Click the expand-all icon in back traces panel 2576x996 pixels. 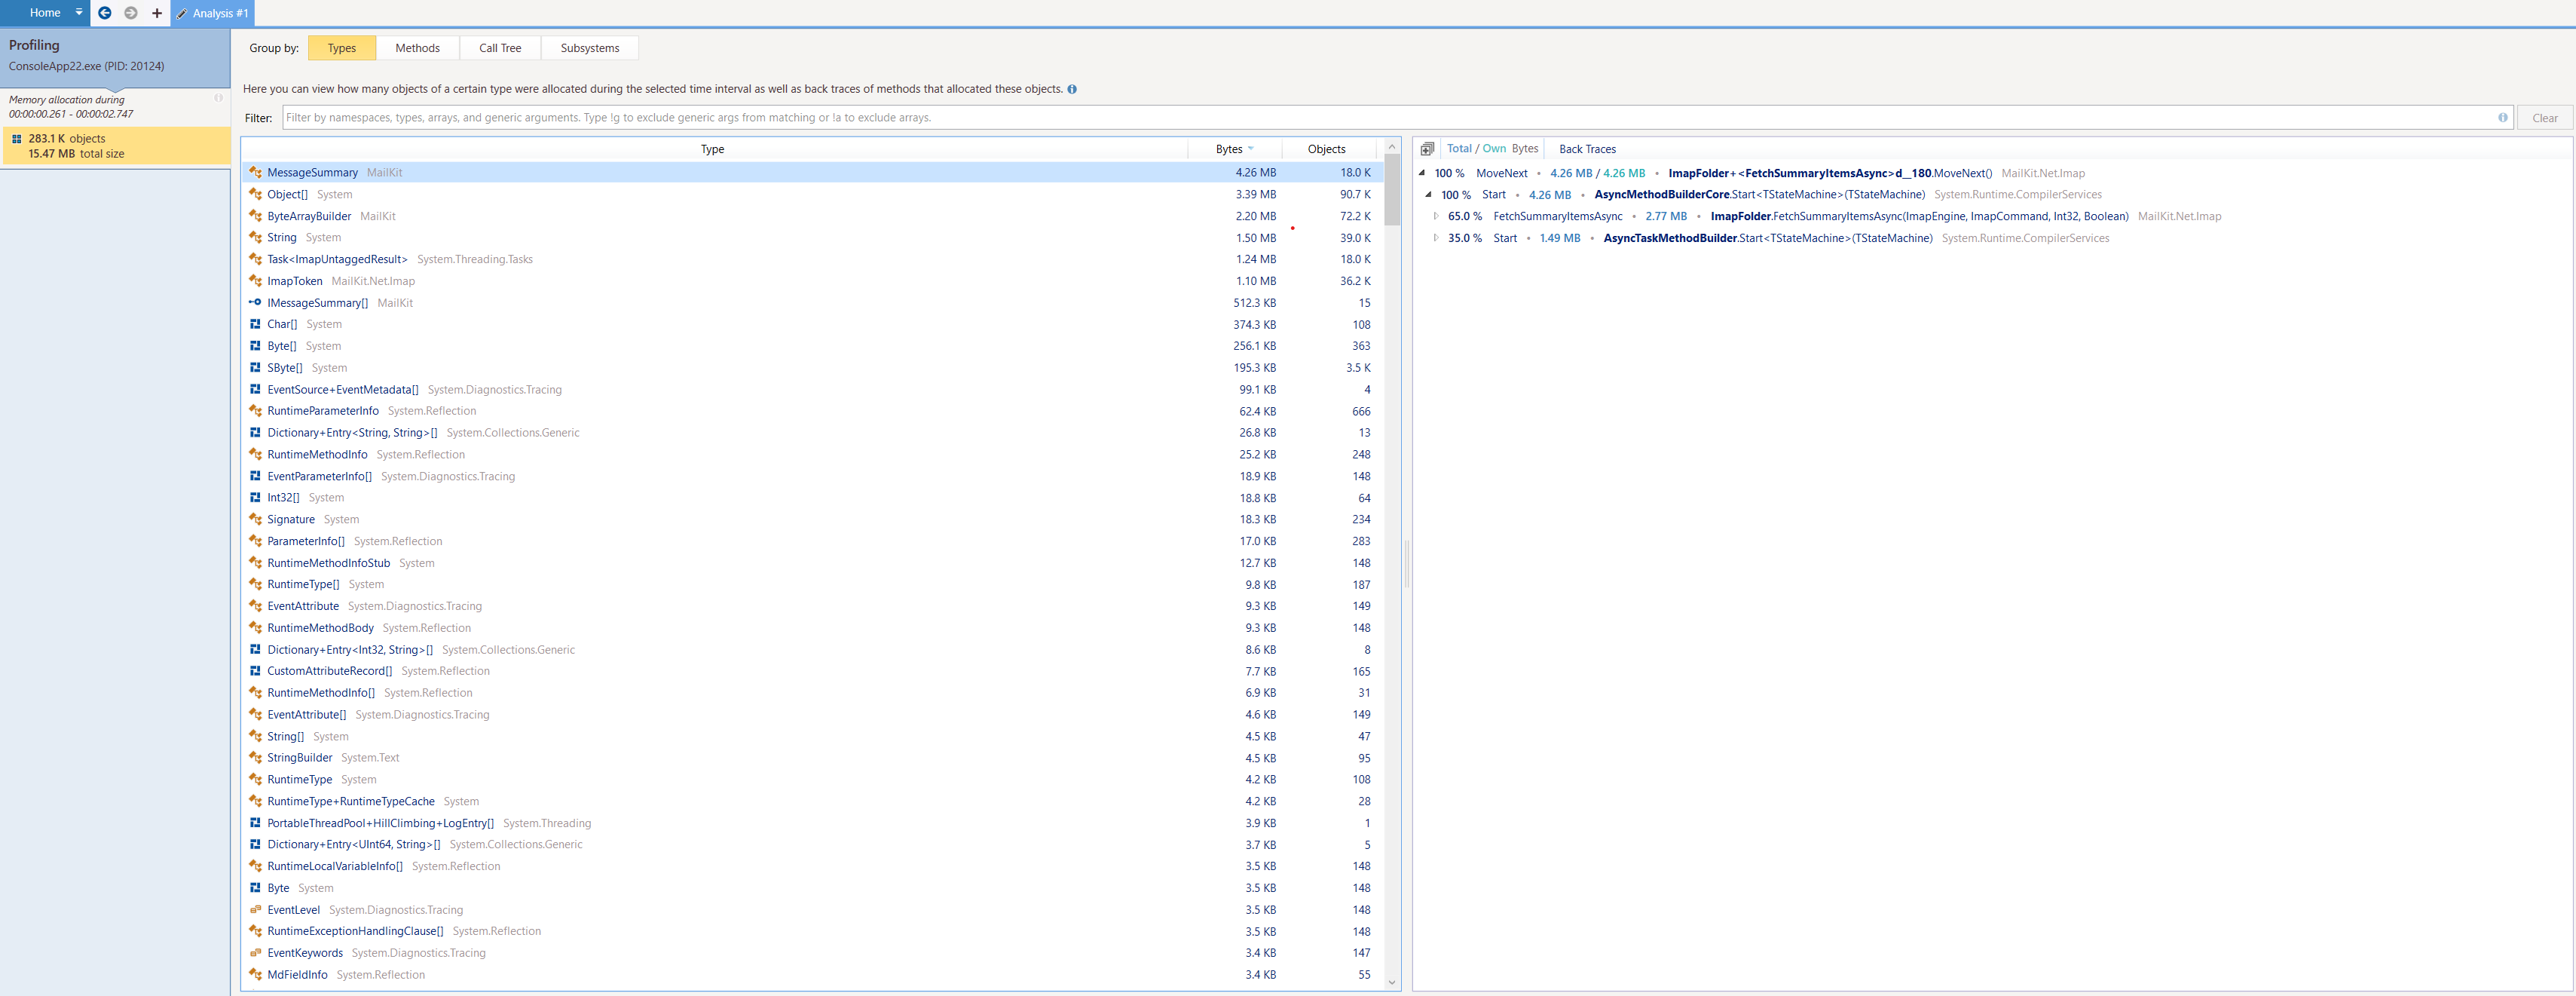tap(1427, 149)
